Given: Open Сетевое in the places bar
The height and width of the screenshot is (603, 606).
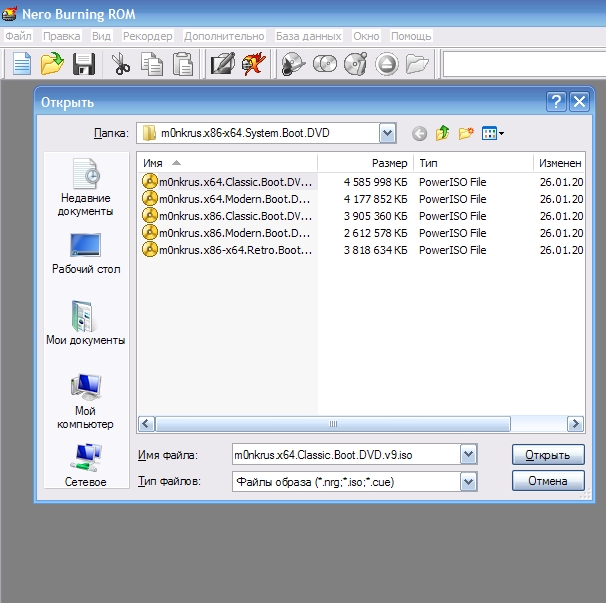Looking at the screenshot, I should (x=85, y=465).
